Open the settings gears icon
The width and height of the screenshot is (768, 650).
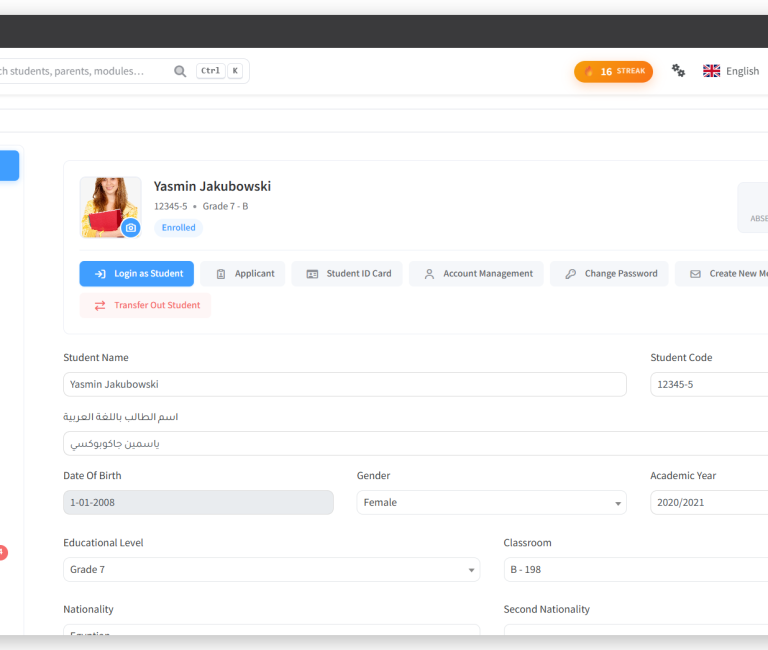pos(678,71)
